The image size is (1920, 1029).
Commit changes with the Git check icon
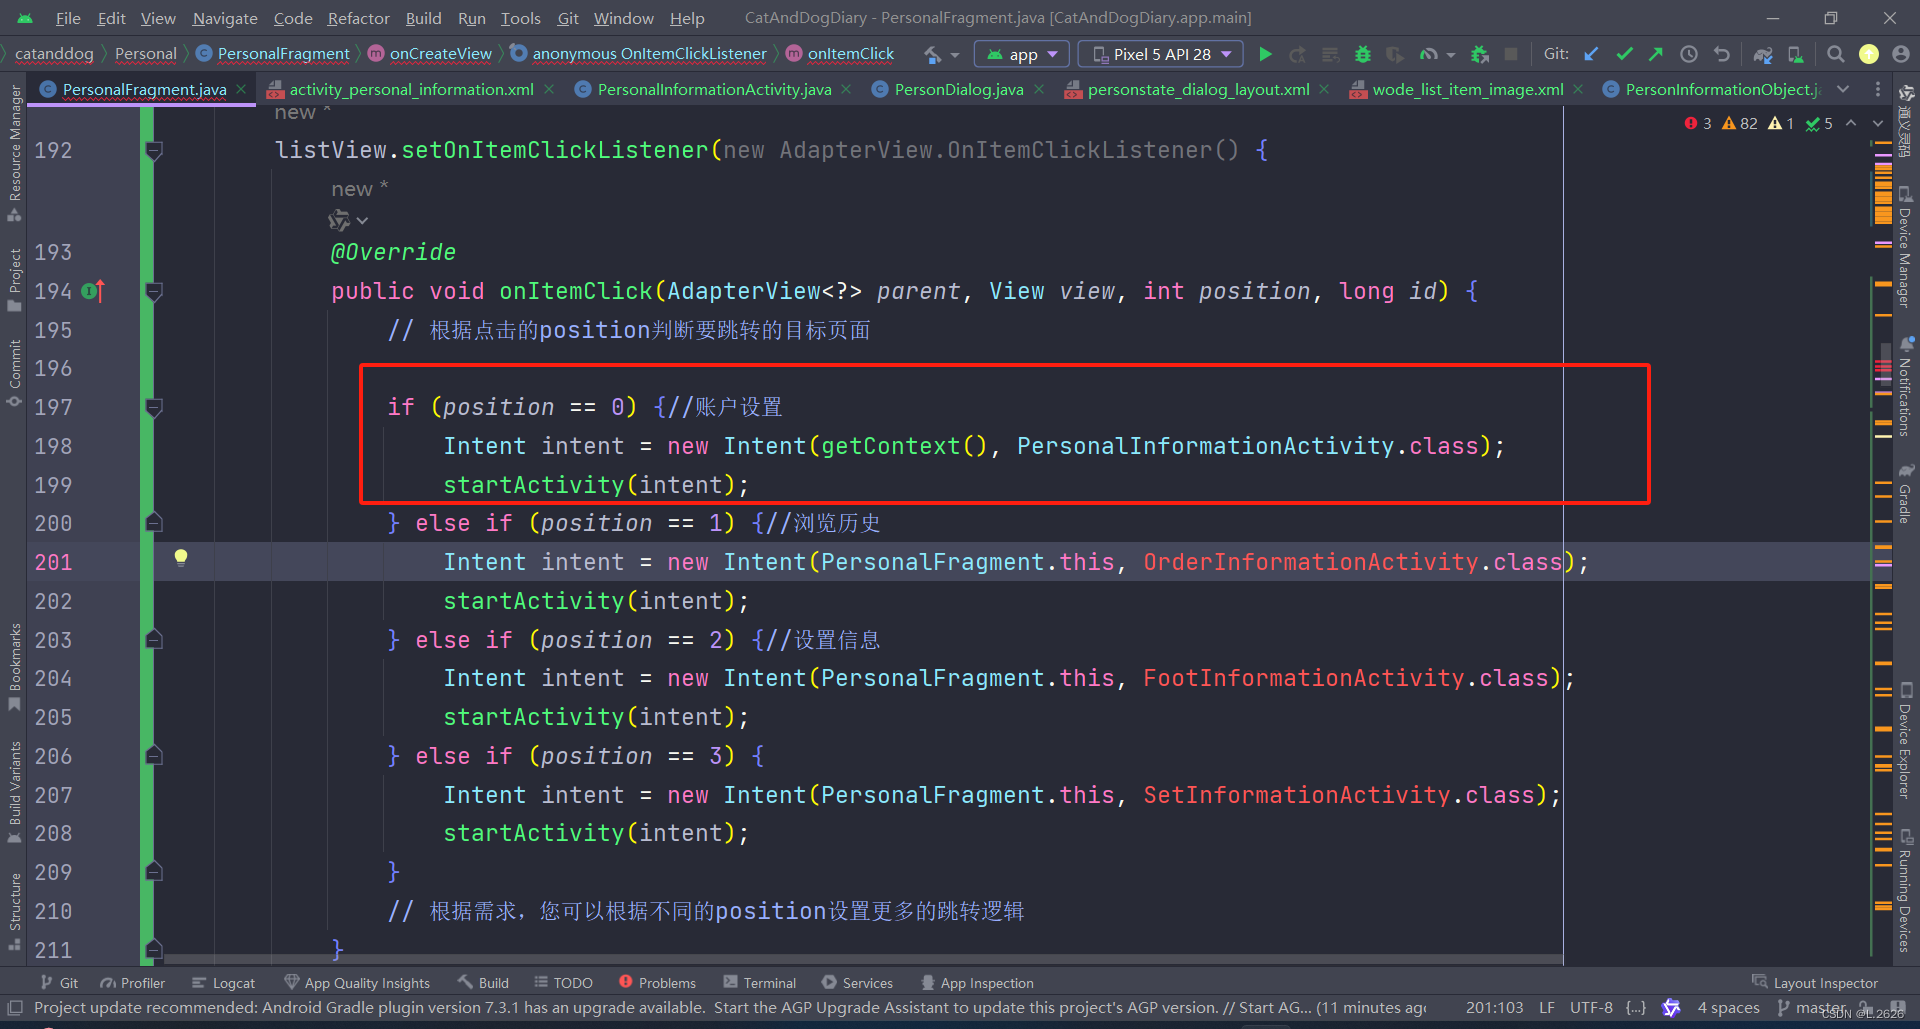[1624, 54]
